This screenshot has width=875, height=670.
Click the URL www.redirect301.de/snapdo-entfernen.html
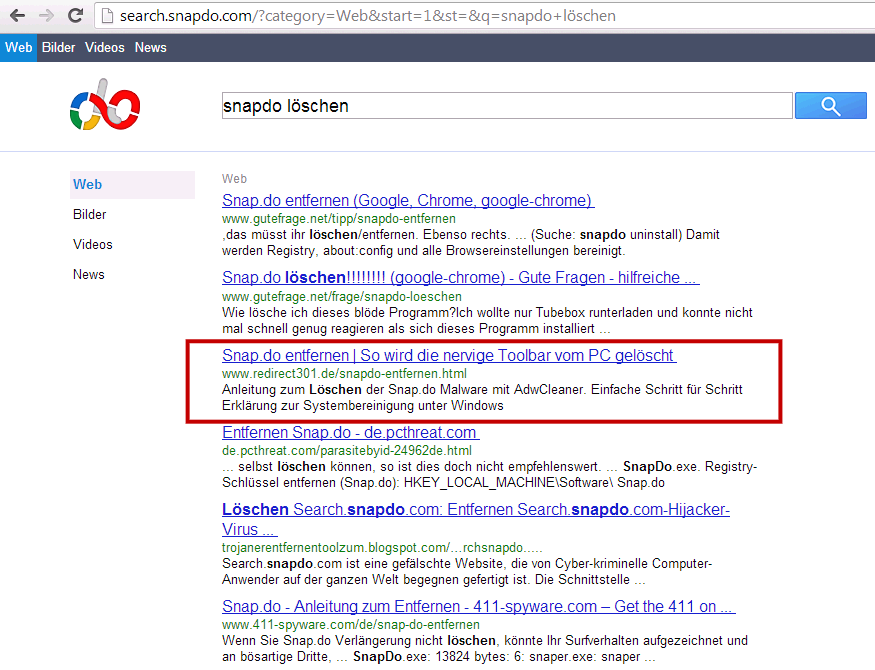(344, 374)
